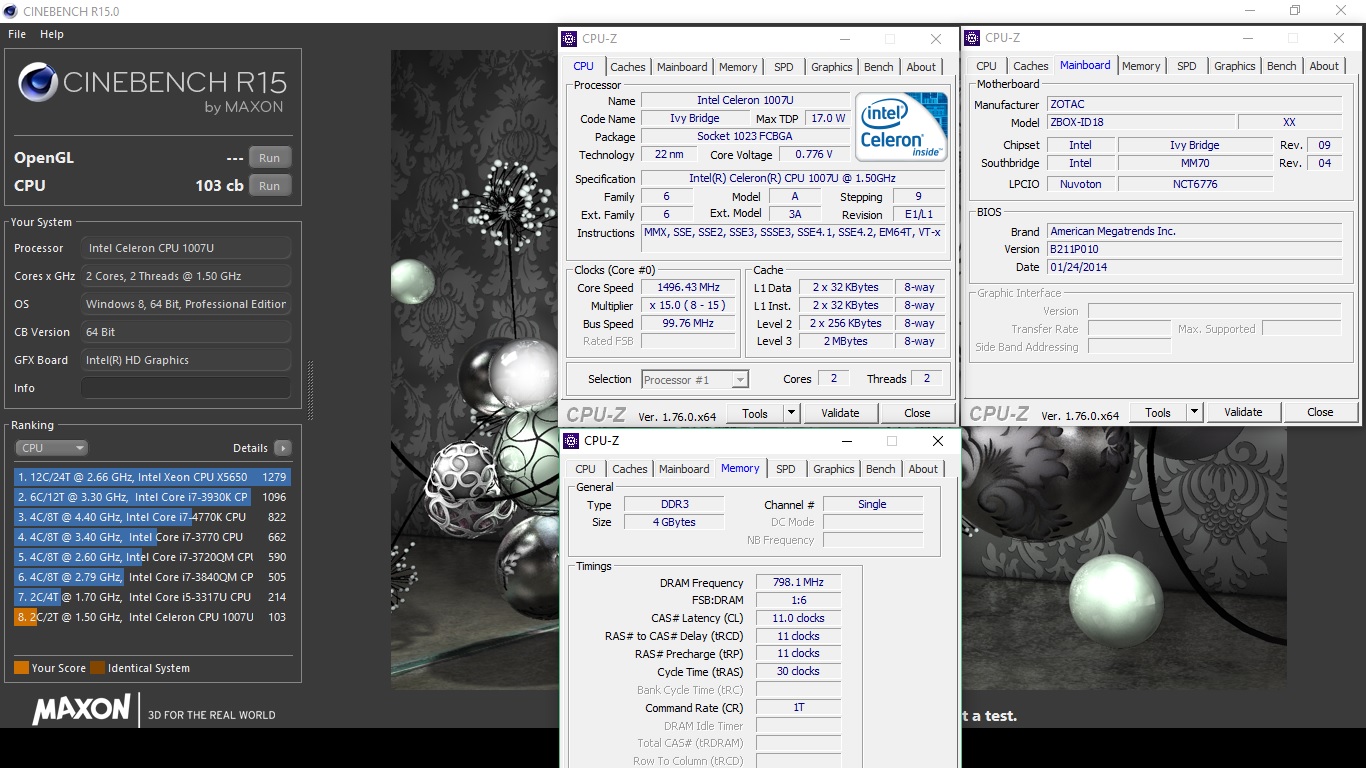
Task: Select ranking row Intel Core i7-3930K
Action: 152,497
